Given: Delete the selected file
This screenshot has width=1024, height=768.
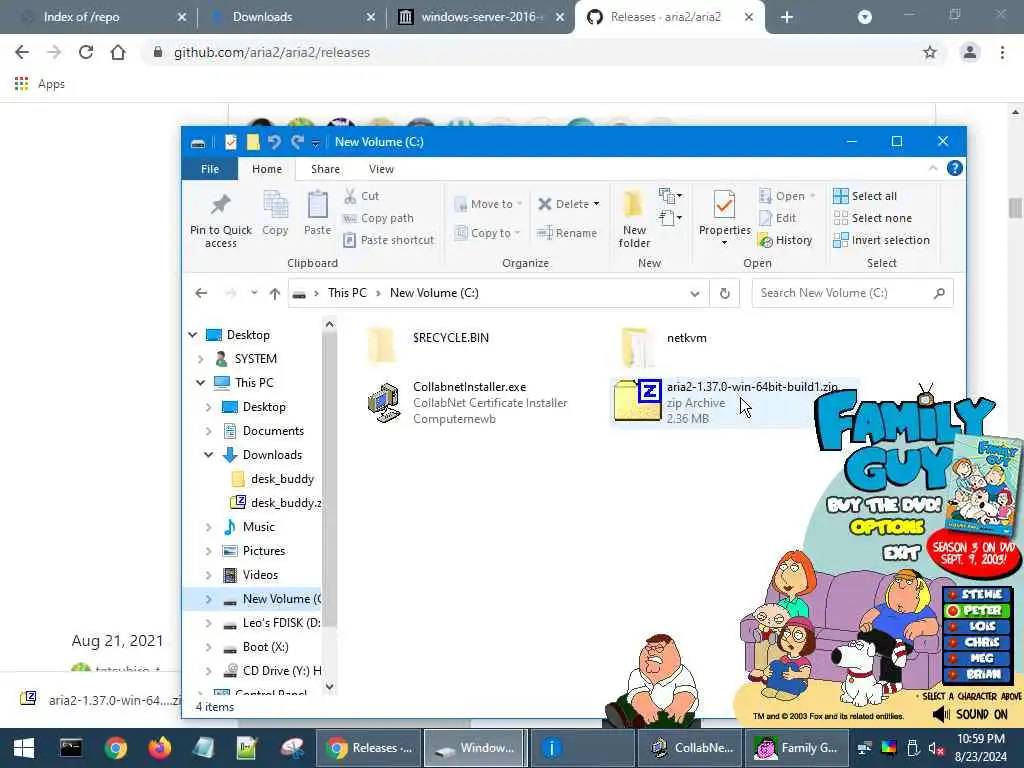Looking at the screenshot, I should [x=563, y=204].
